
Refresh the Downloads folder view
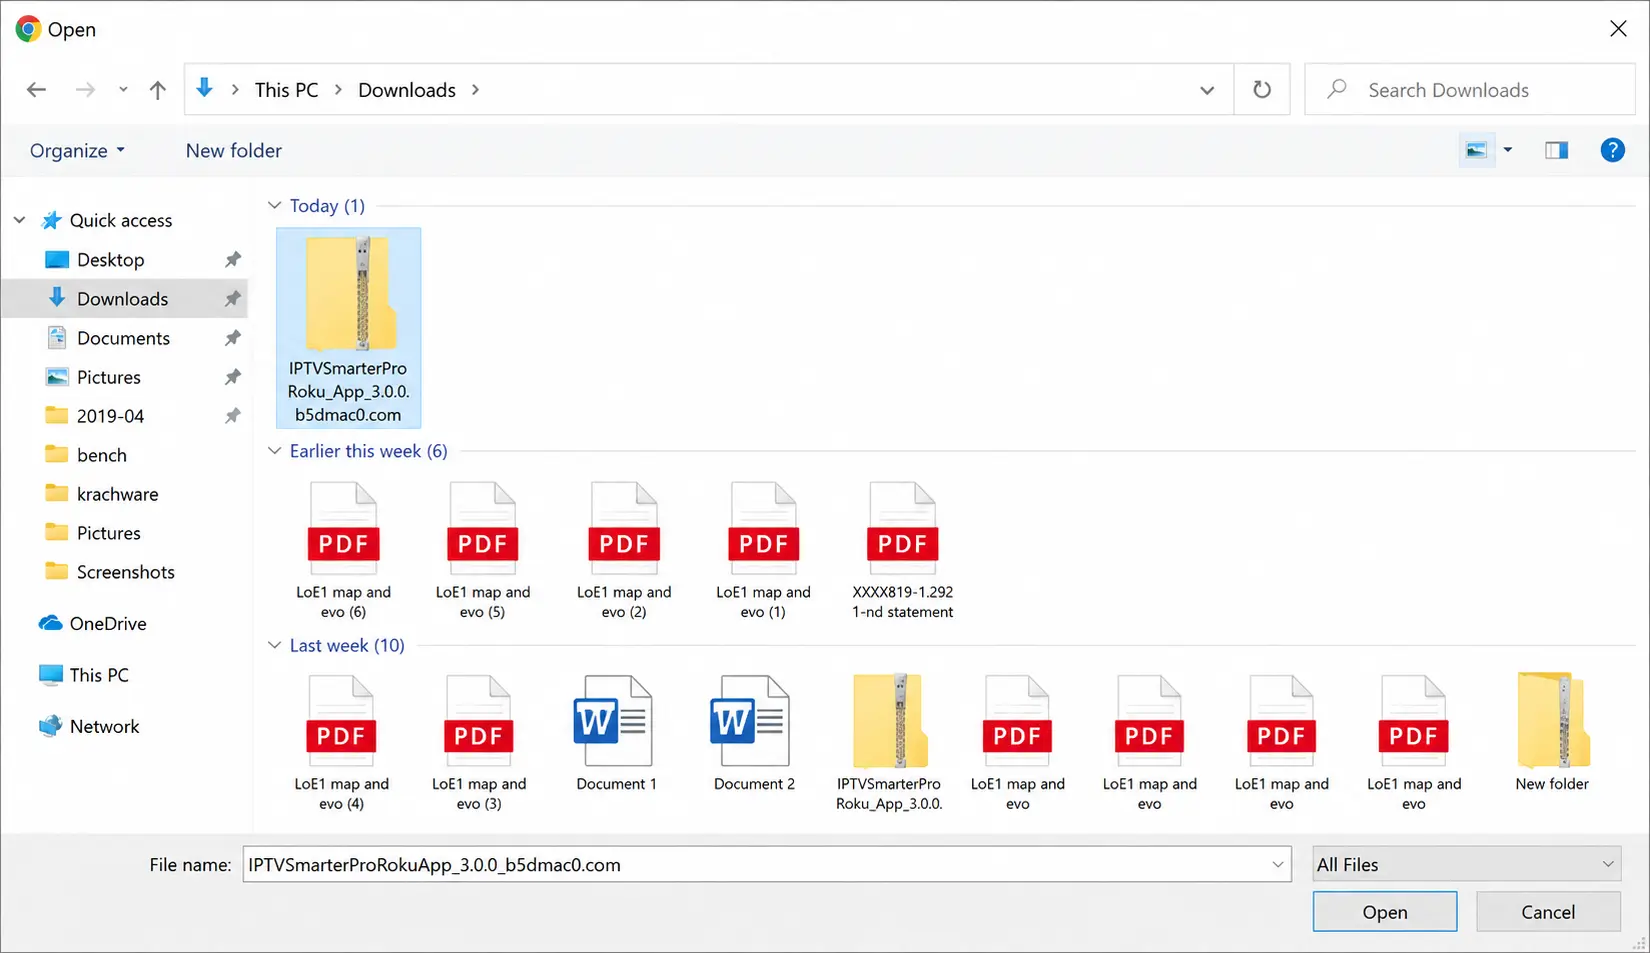(x=1262, y=90)
